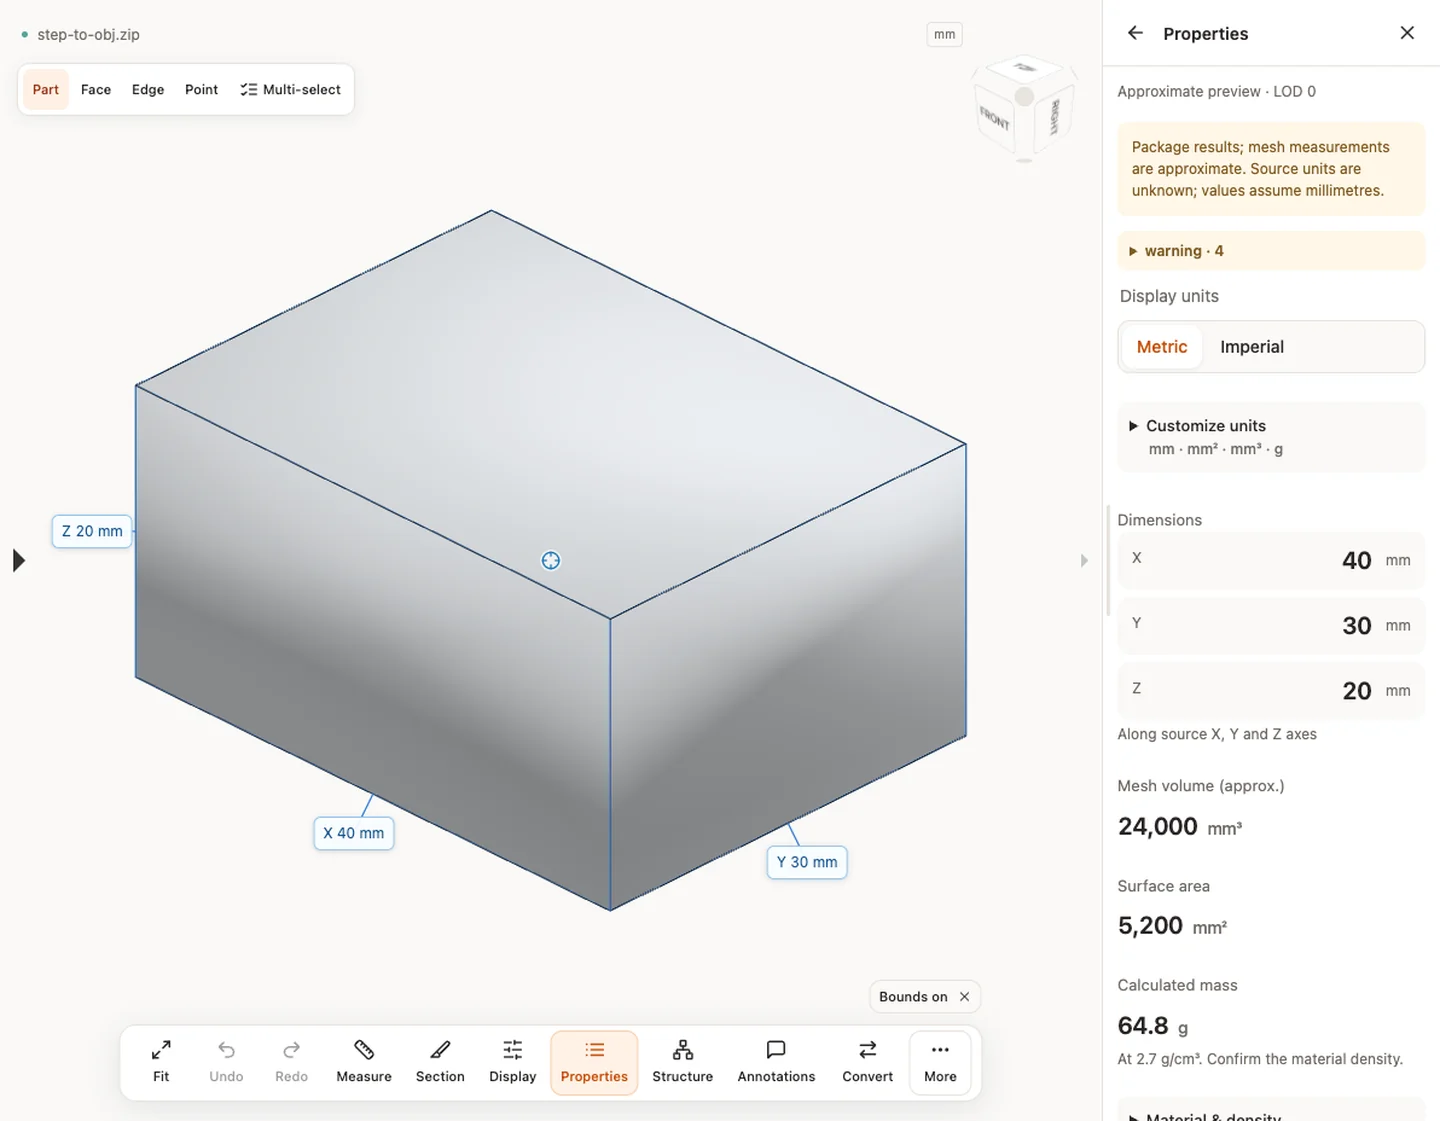Expand Customize units section
Image resolution: width=1440 pixels, height=1121 pixels.
1271,437
